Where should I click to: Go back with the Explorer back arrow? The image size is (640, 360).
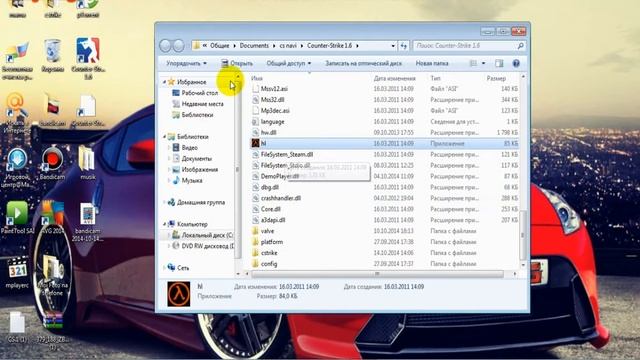click(165, 46)
